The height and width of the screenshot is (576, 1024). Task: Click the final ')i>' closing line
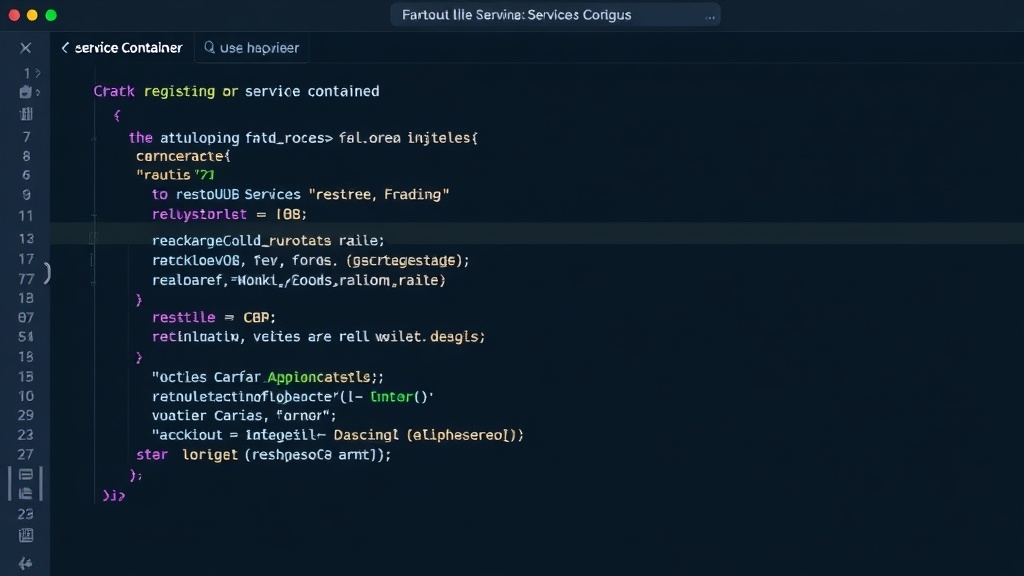114,496
